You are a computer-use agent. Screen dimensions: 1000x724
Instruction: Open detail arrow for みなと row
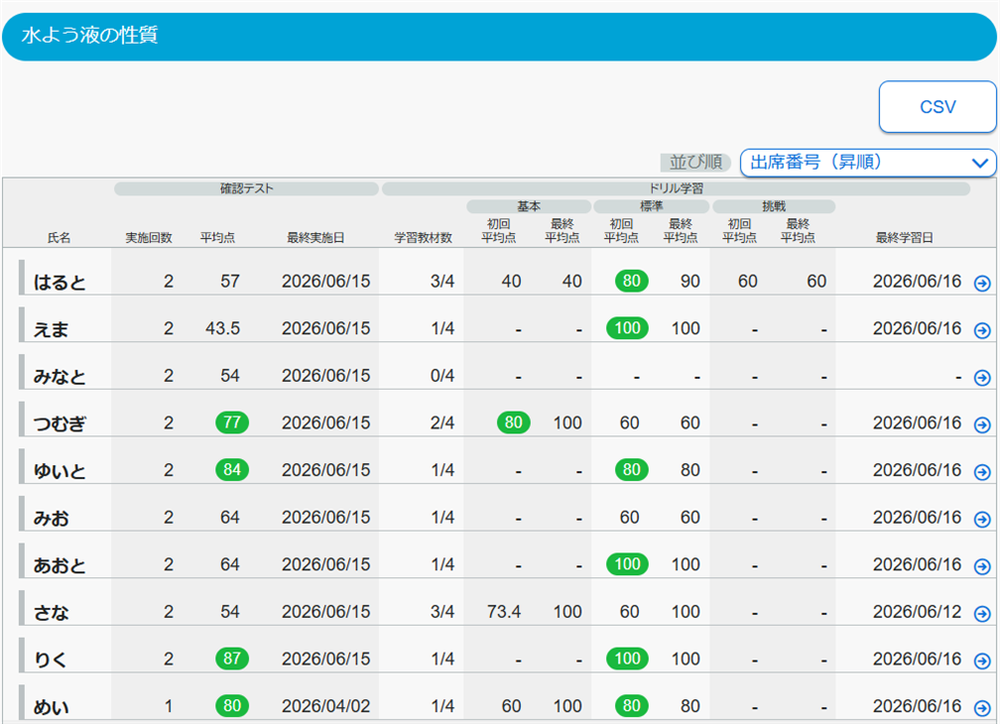[x=982, y=378]
